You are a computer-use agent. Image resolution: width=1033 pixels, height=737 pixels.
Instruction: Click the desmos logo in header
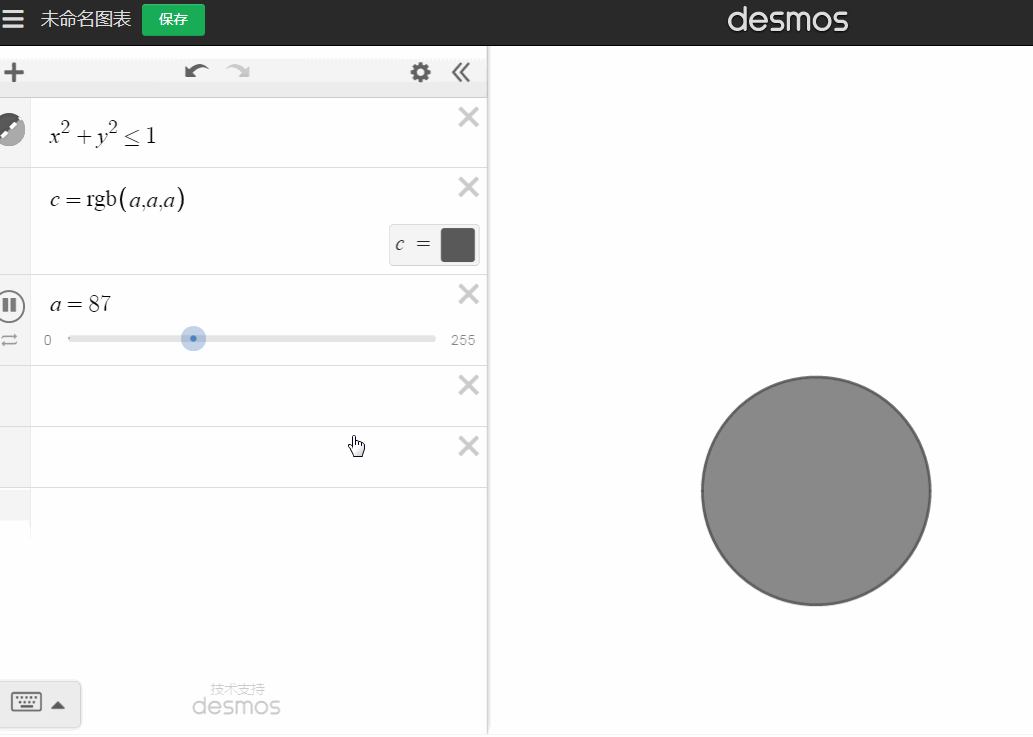click(788, 20)
